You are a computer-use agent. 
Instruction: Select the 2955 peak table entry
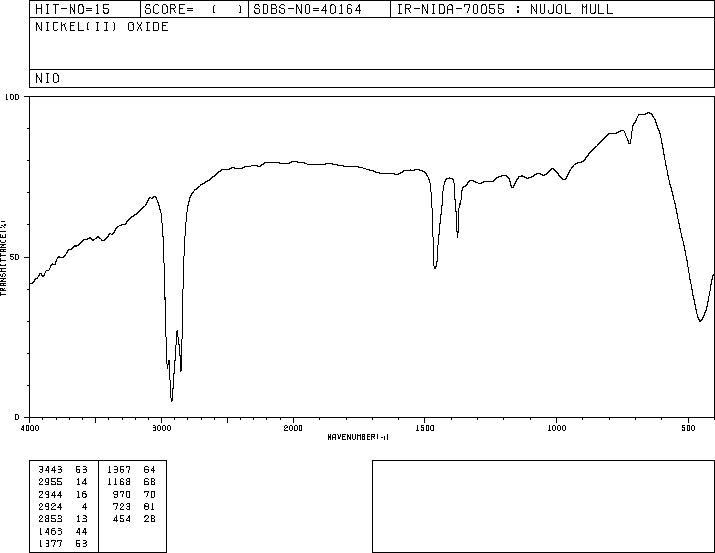(x=63, y=482)
